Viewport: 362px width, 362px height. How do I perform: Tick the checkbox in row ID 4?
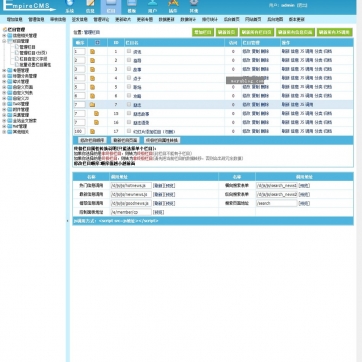[129, 78]
